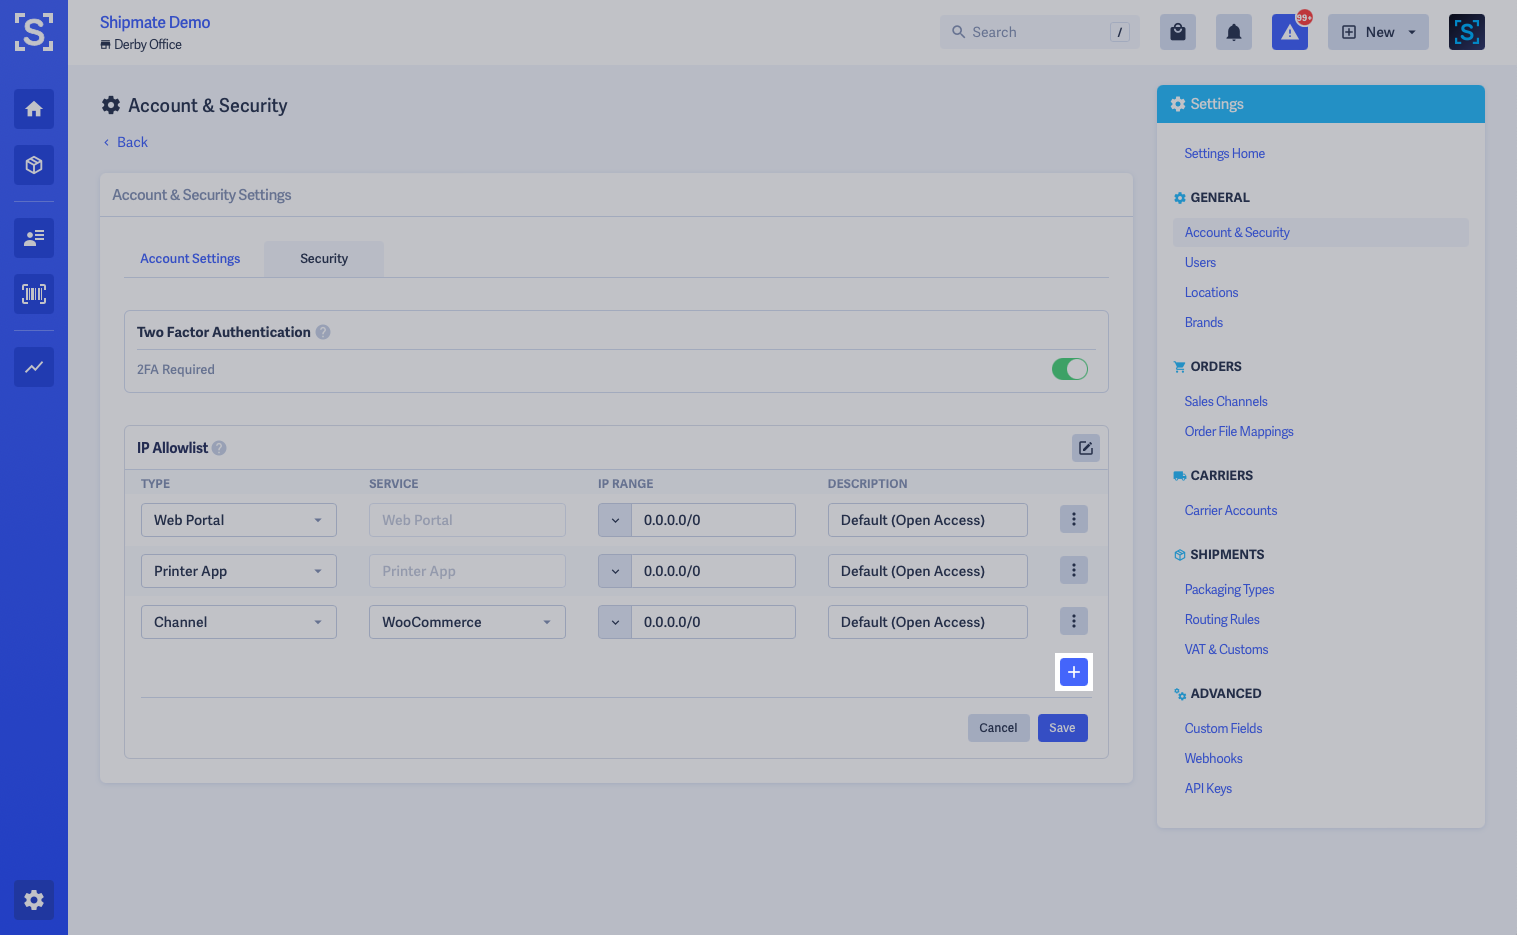Click description field in Web Portal row
Screen dimensions: 1517x935
pyautogui.click(x=928, y=520)
